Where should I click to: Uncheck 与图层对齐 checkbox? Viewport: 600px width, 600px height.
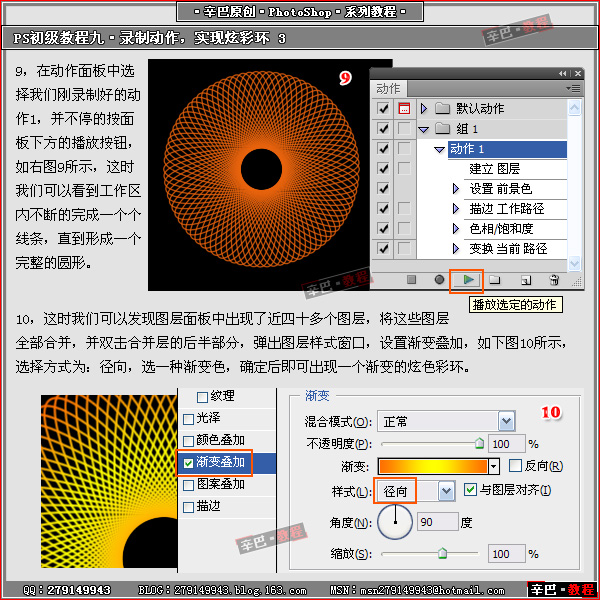click(470, 489)
